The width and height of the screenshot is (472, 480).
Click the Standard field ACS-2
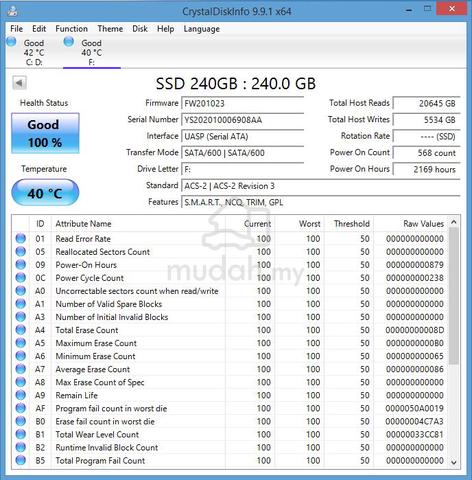pos(321,186)
